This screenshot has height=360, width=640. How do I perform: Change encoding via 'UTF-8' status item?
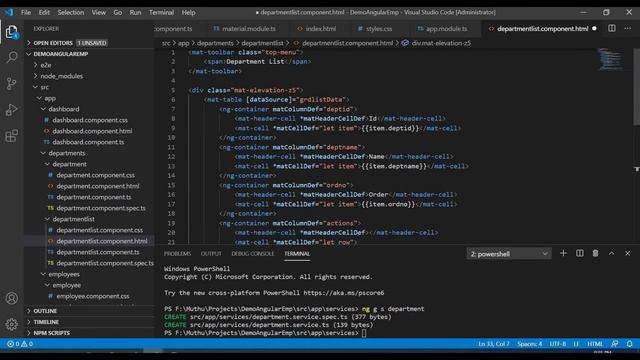(558, 344)
